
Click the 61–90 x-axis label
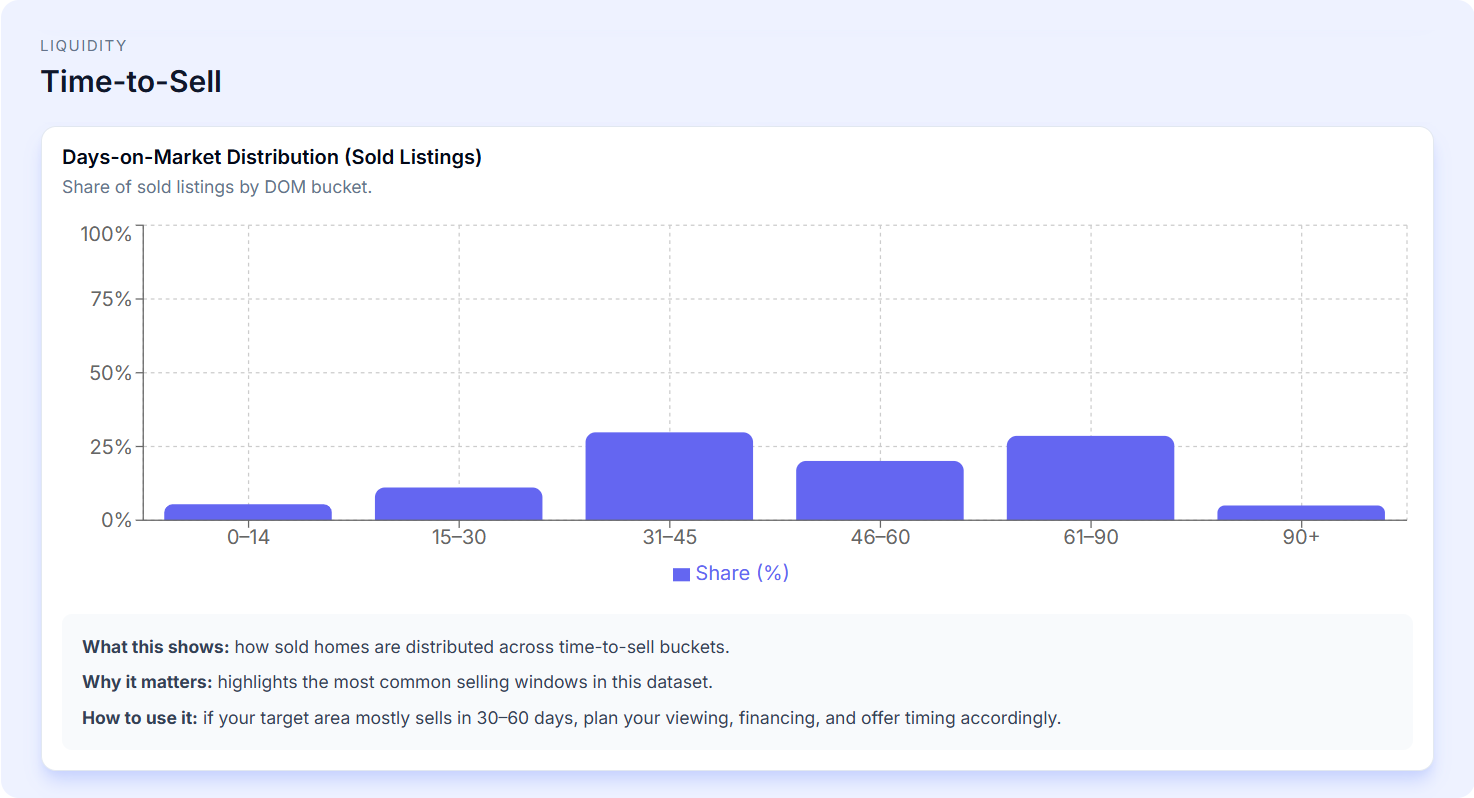tap(1090, 537)
